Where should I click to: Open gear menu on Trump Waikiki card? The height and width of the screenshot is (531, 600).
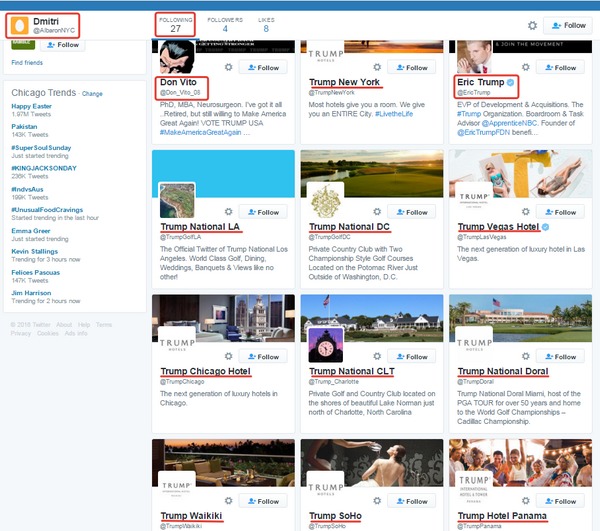228,501
